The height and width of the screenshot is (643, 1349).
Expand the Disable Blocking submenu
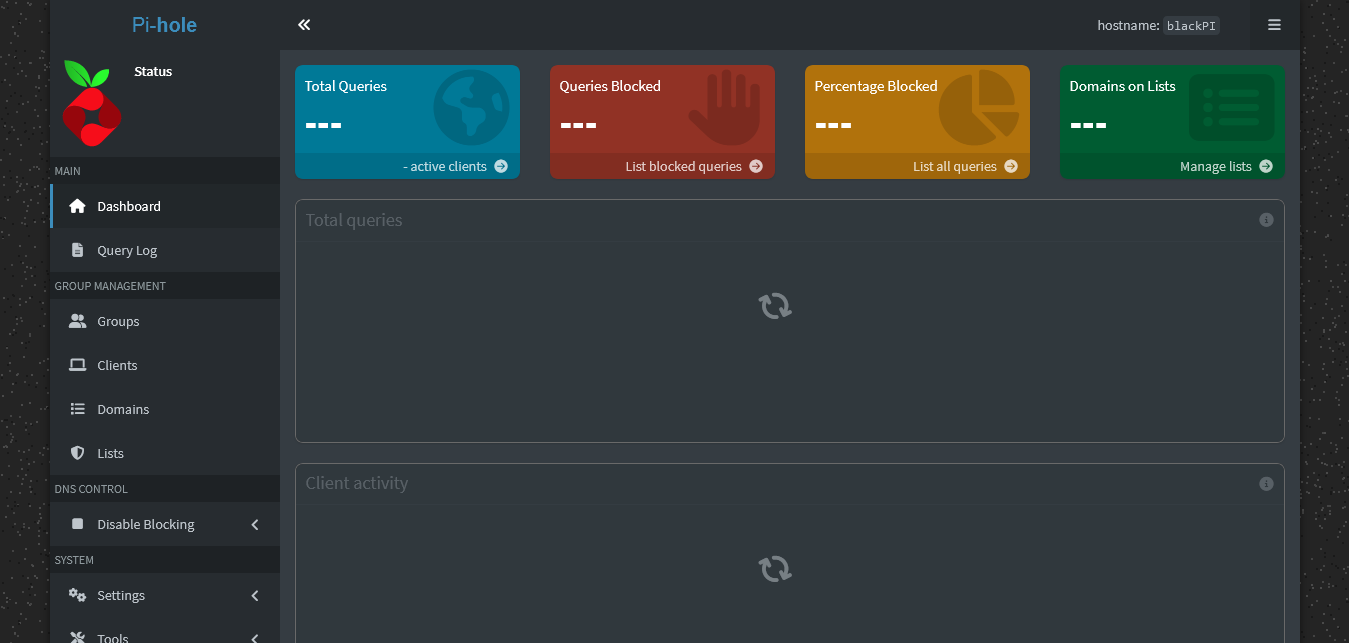(255, 525)
